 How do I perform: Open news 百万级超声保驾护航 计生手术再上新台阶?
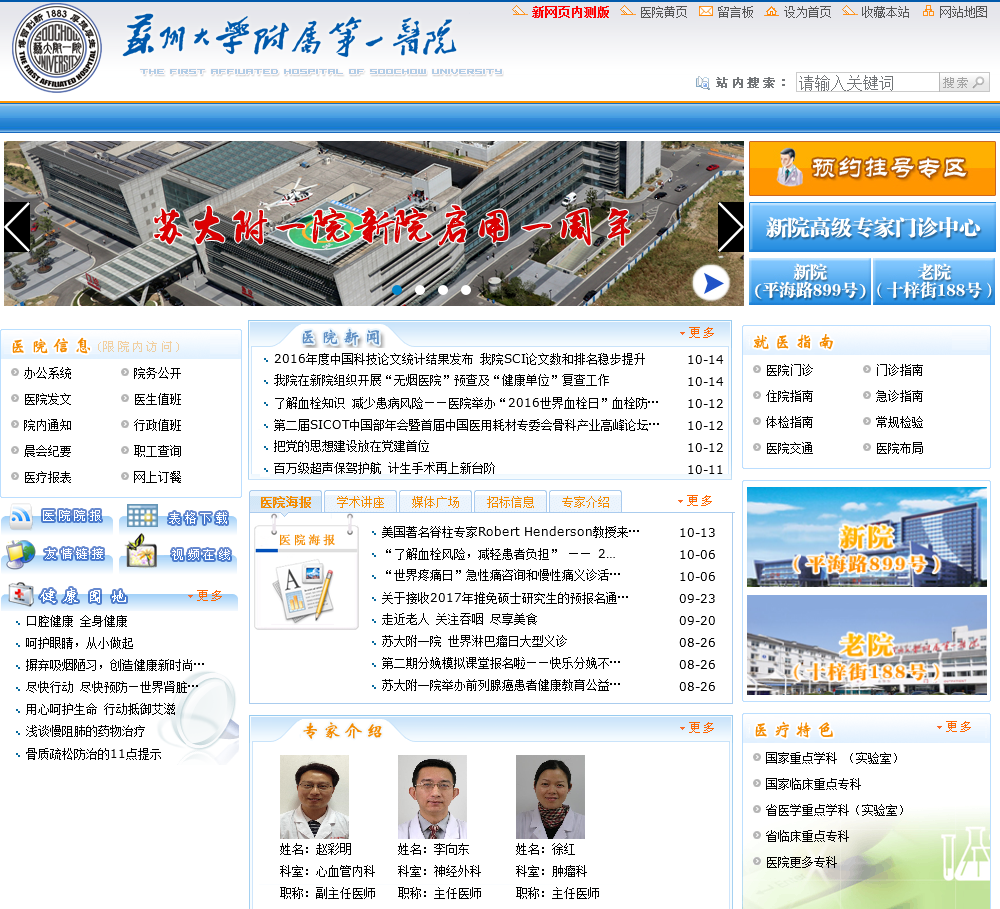pos(384,468)
